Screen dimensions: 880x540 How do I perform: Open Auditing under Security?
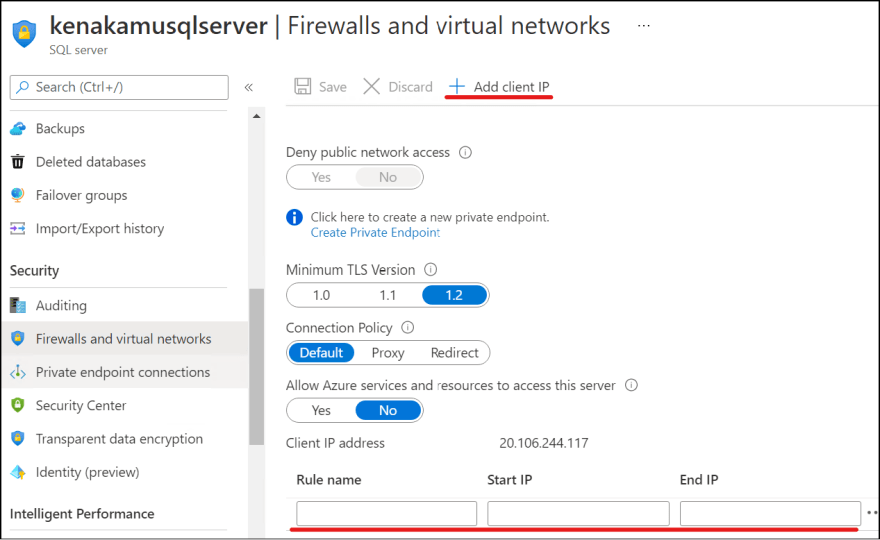[61, 305]
